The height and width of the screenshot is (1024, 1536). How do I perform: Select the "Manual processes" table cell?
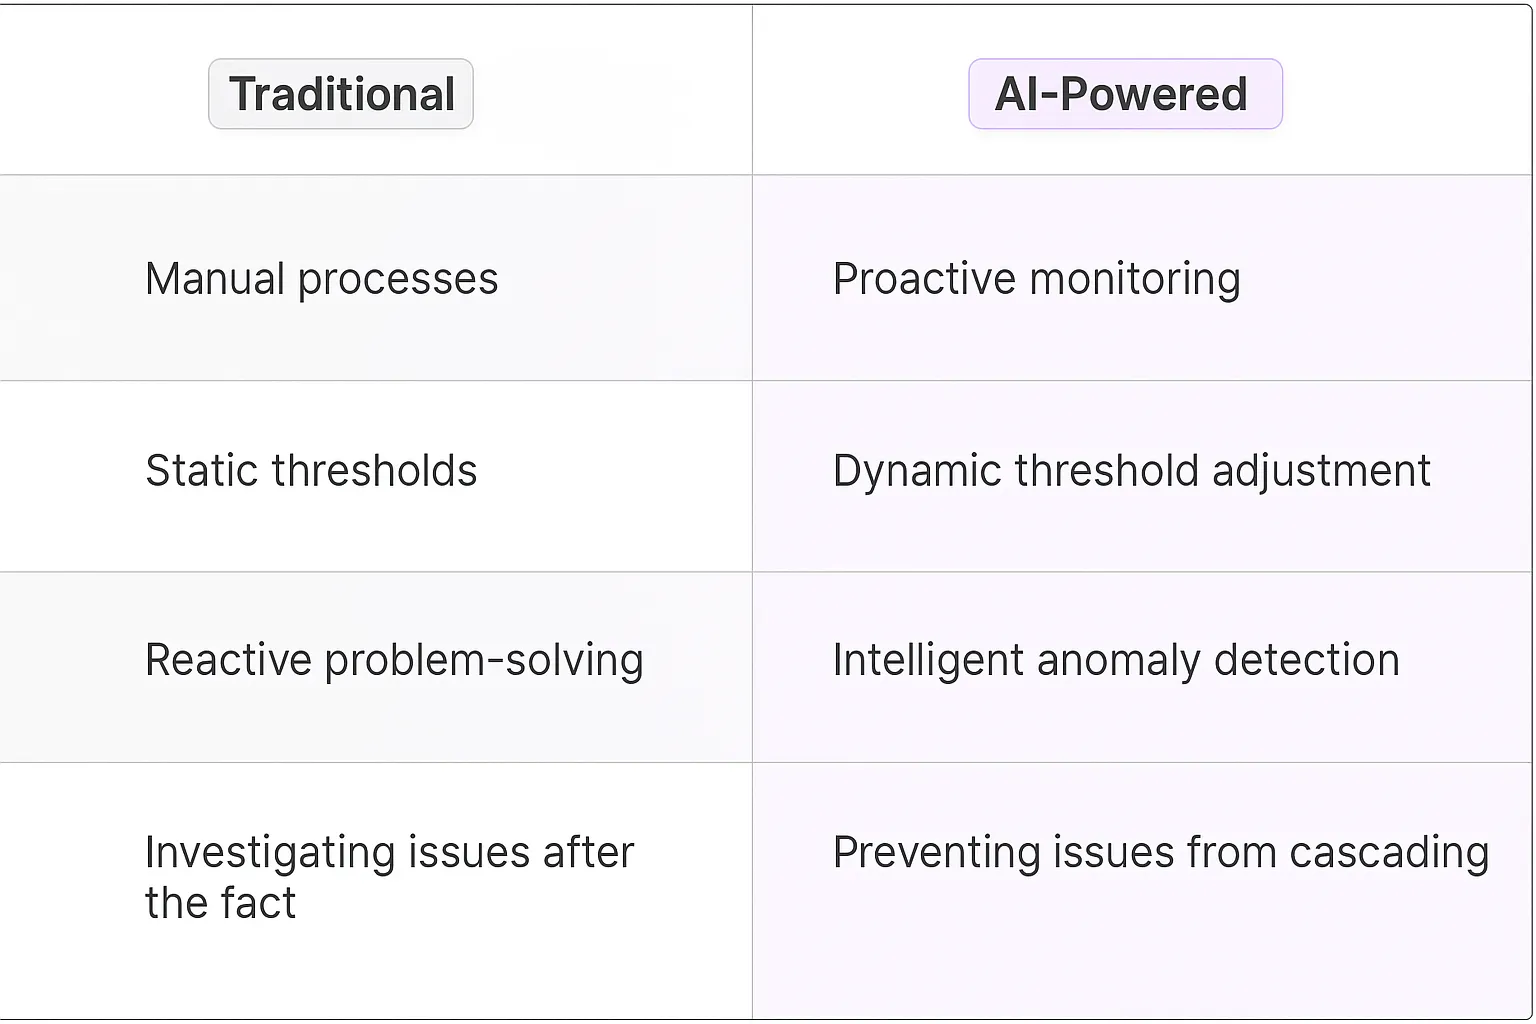(x=321, y=279)
